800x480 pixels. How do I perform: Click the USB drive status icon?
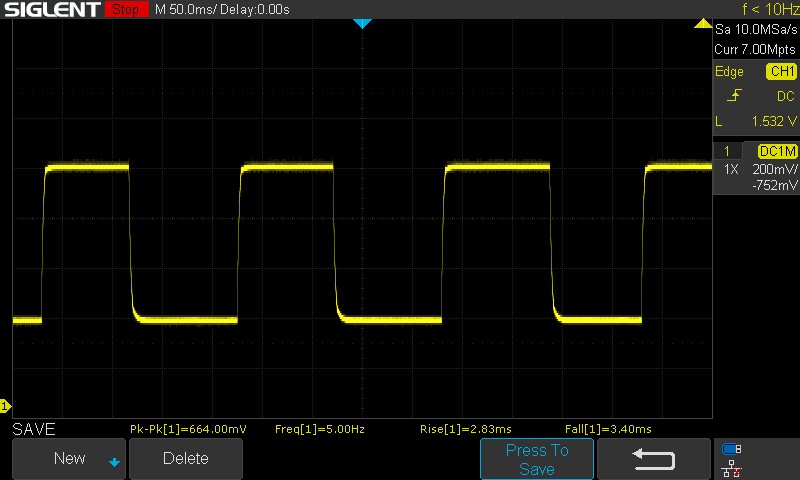[731, 449]
